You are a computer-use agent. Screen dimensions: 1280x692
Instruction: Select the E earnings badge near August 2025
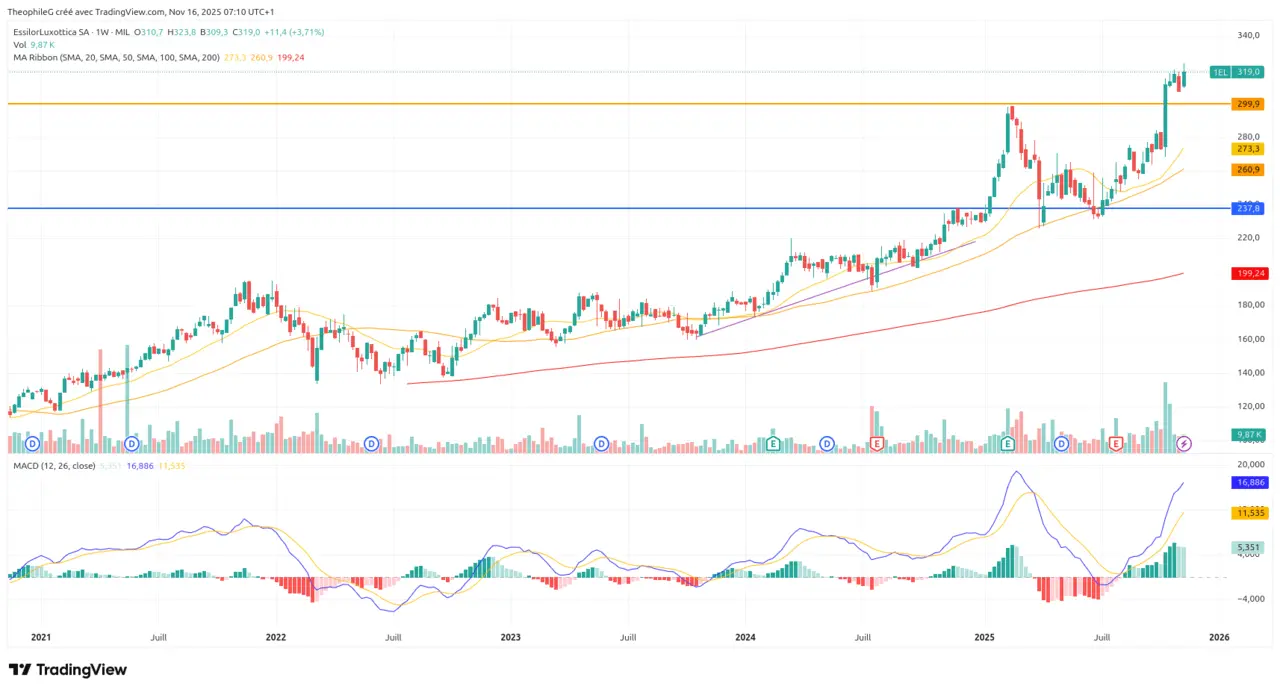(1115, 443)
